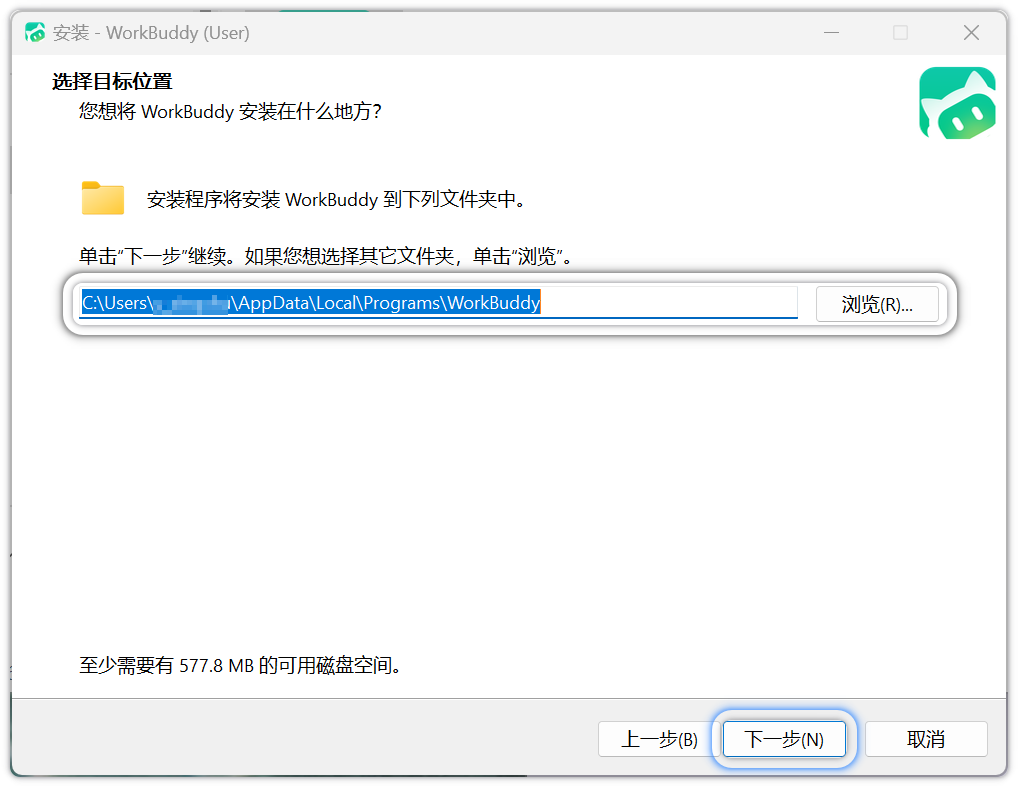Click the 安装程序将安装 WorkBuddy 到下列文件夹中 text
Screen dimensions: 1018x786
(336, 199)
